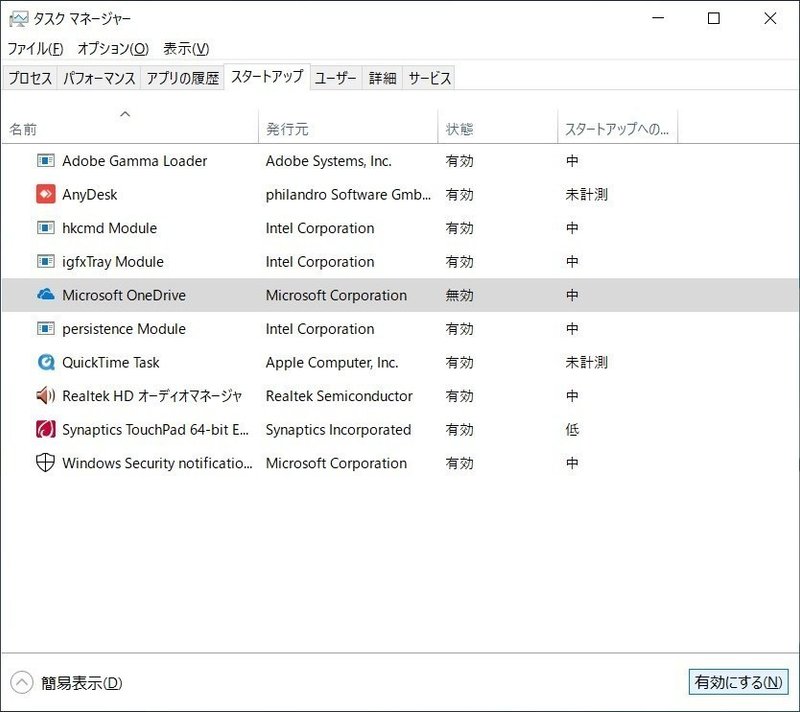Select the Adobe Gamma Loader name
The height and width of the screenshot is (712, 800).
point(135,161)
